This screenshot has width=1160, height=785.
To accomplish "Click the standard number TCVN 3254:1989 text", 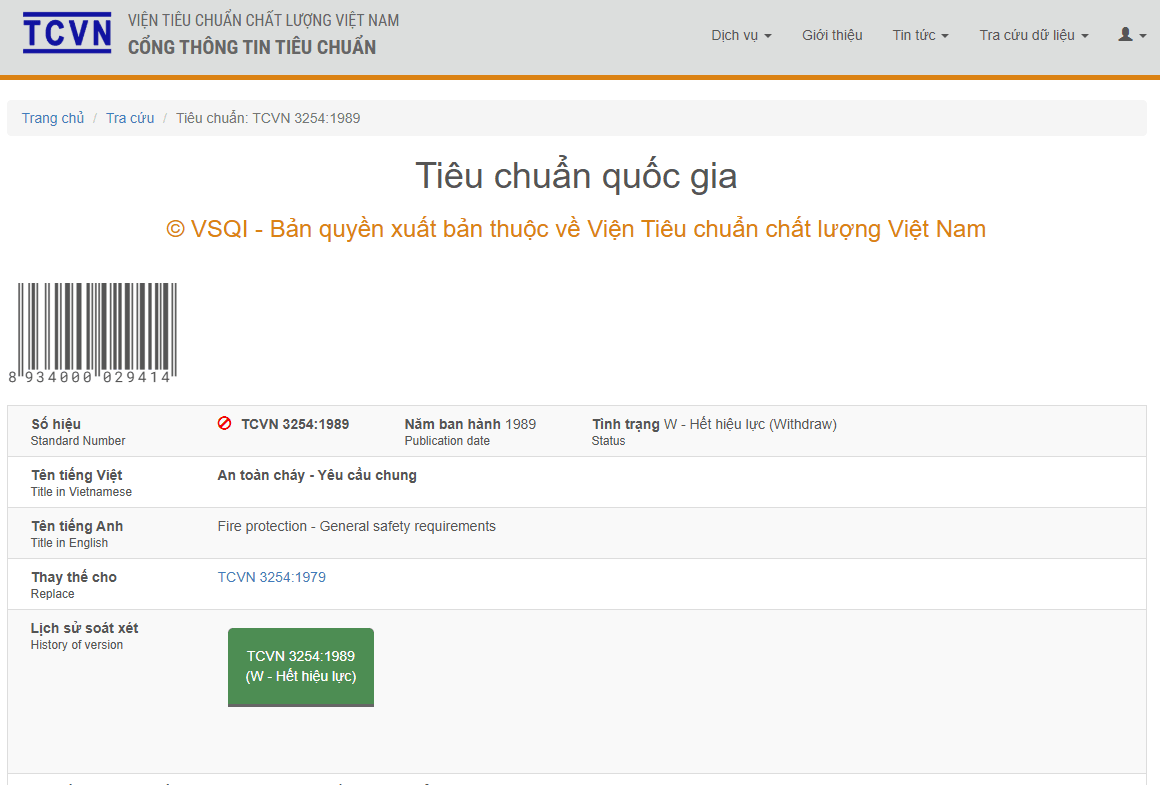I will pos(295,424).
